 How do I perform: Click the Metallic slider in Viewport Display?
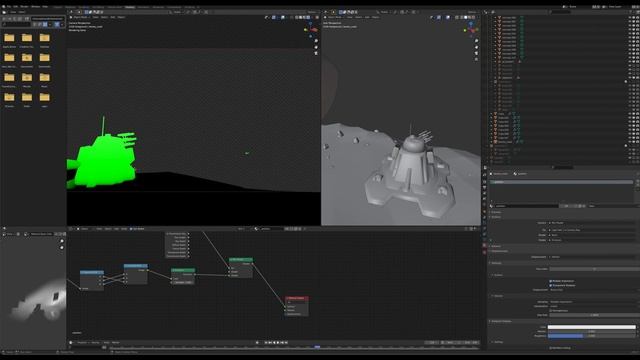tap(592, 331)
